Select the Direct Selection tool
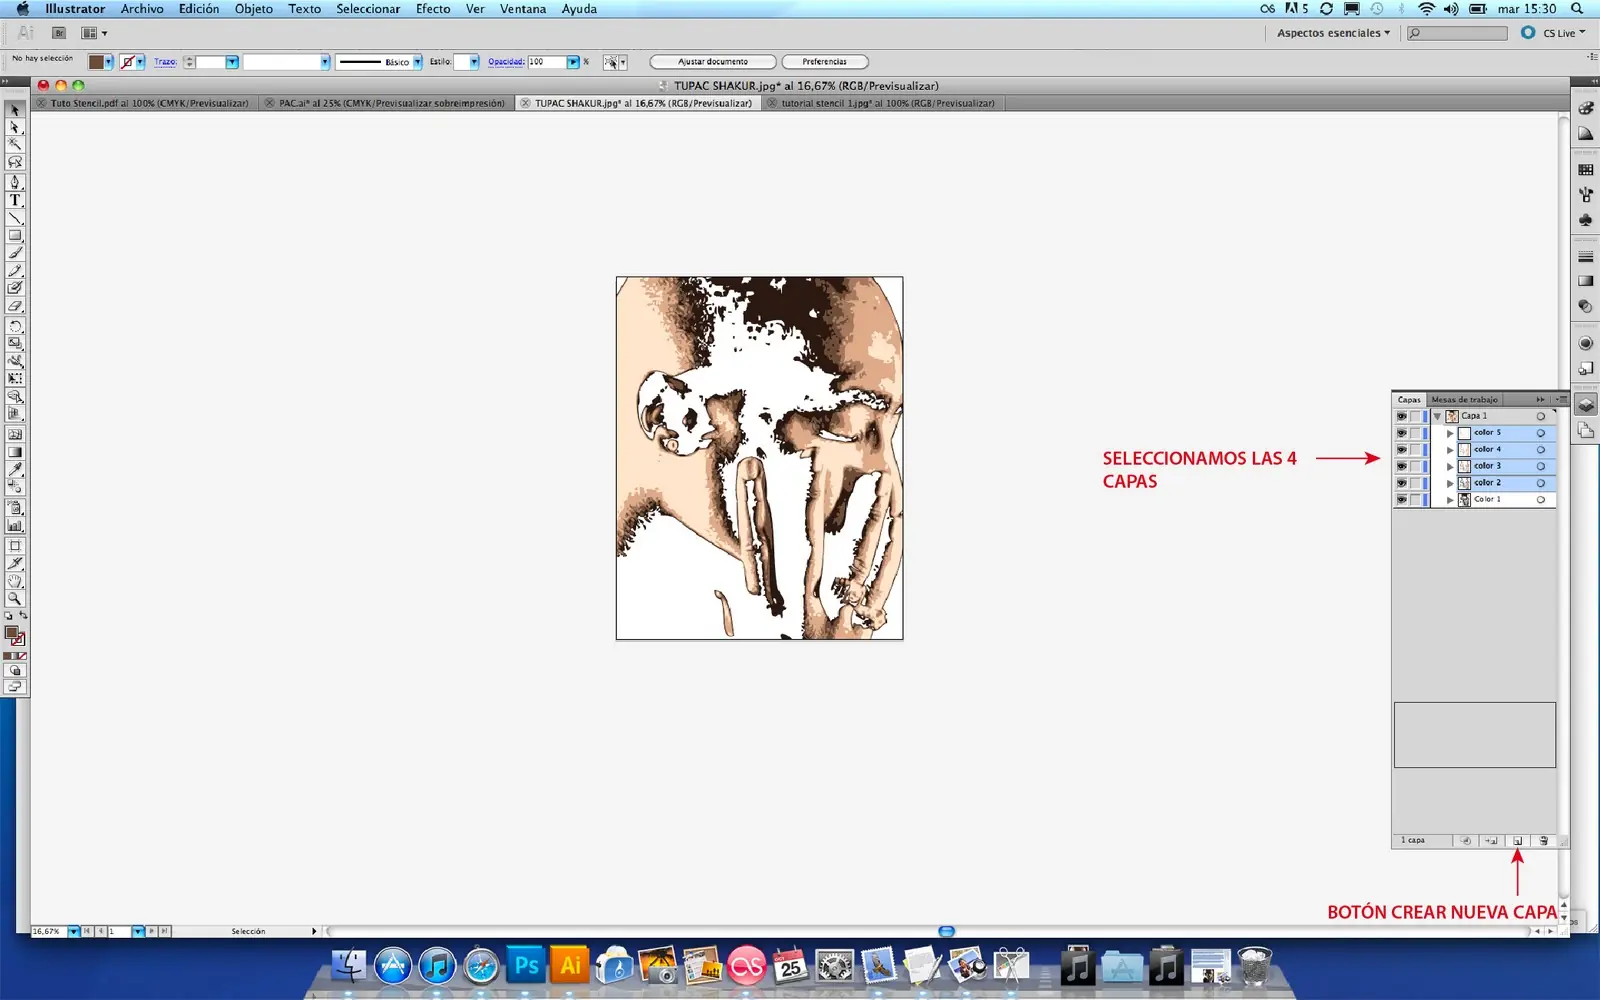 (x=15, y=127)
